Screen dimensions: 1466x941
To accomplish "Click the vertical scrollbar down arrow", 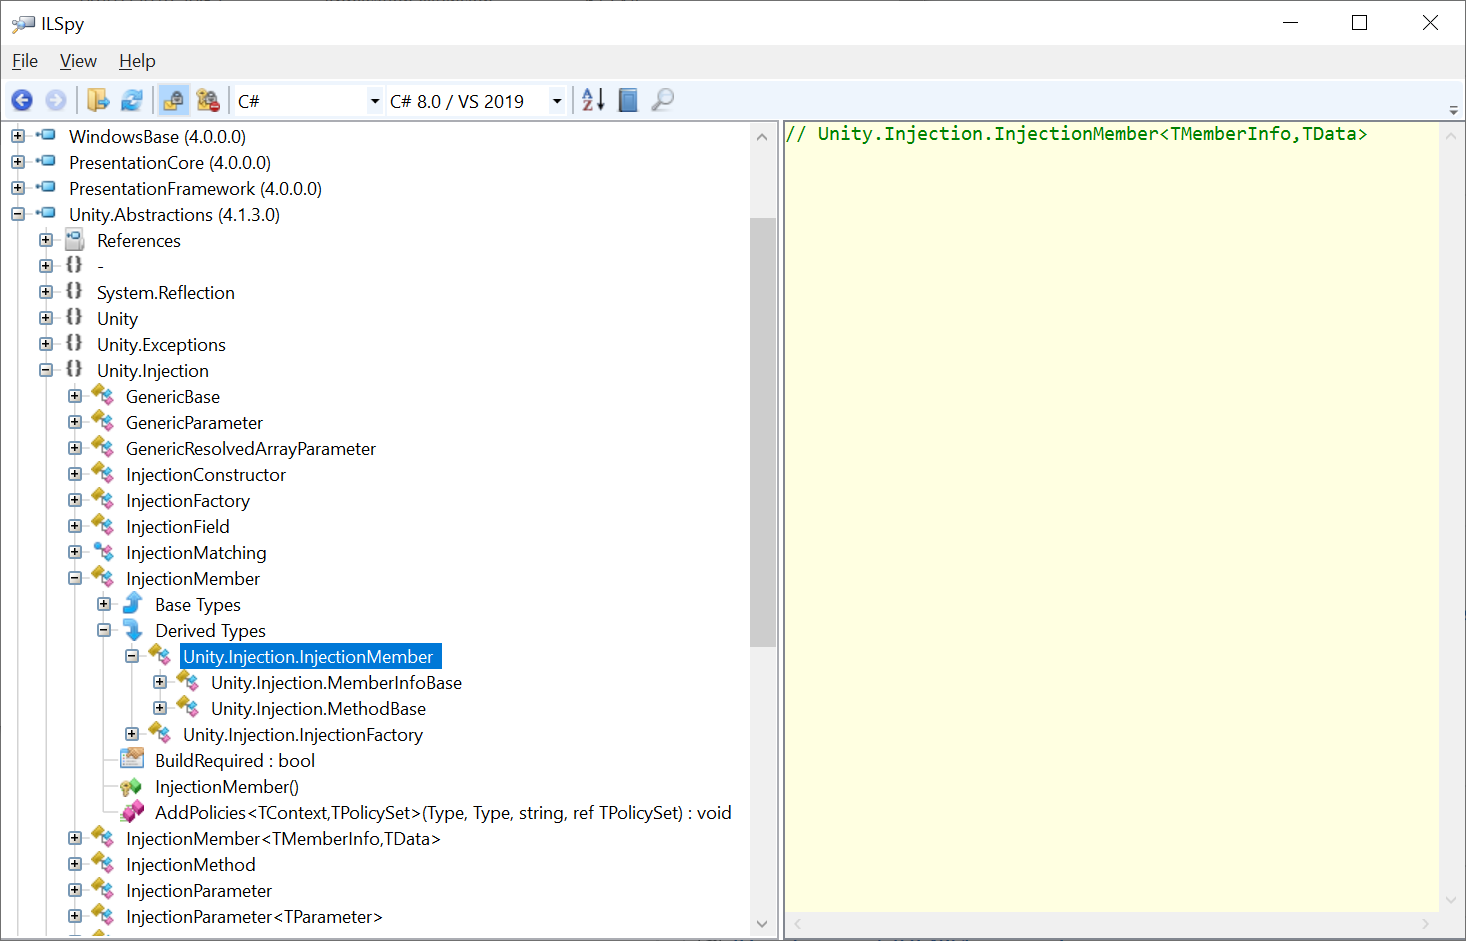I will [762, 923].
